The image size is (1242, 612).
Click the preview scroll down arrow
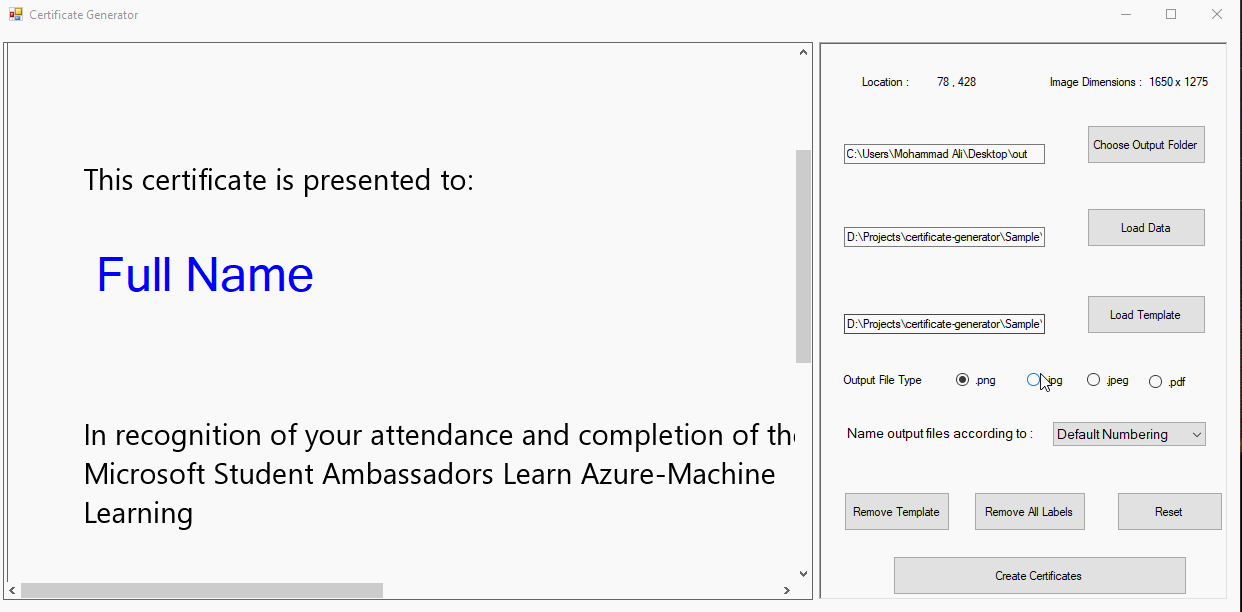[803, 574]
